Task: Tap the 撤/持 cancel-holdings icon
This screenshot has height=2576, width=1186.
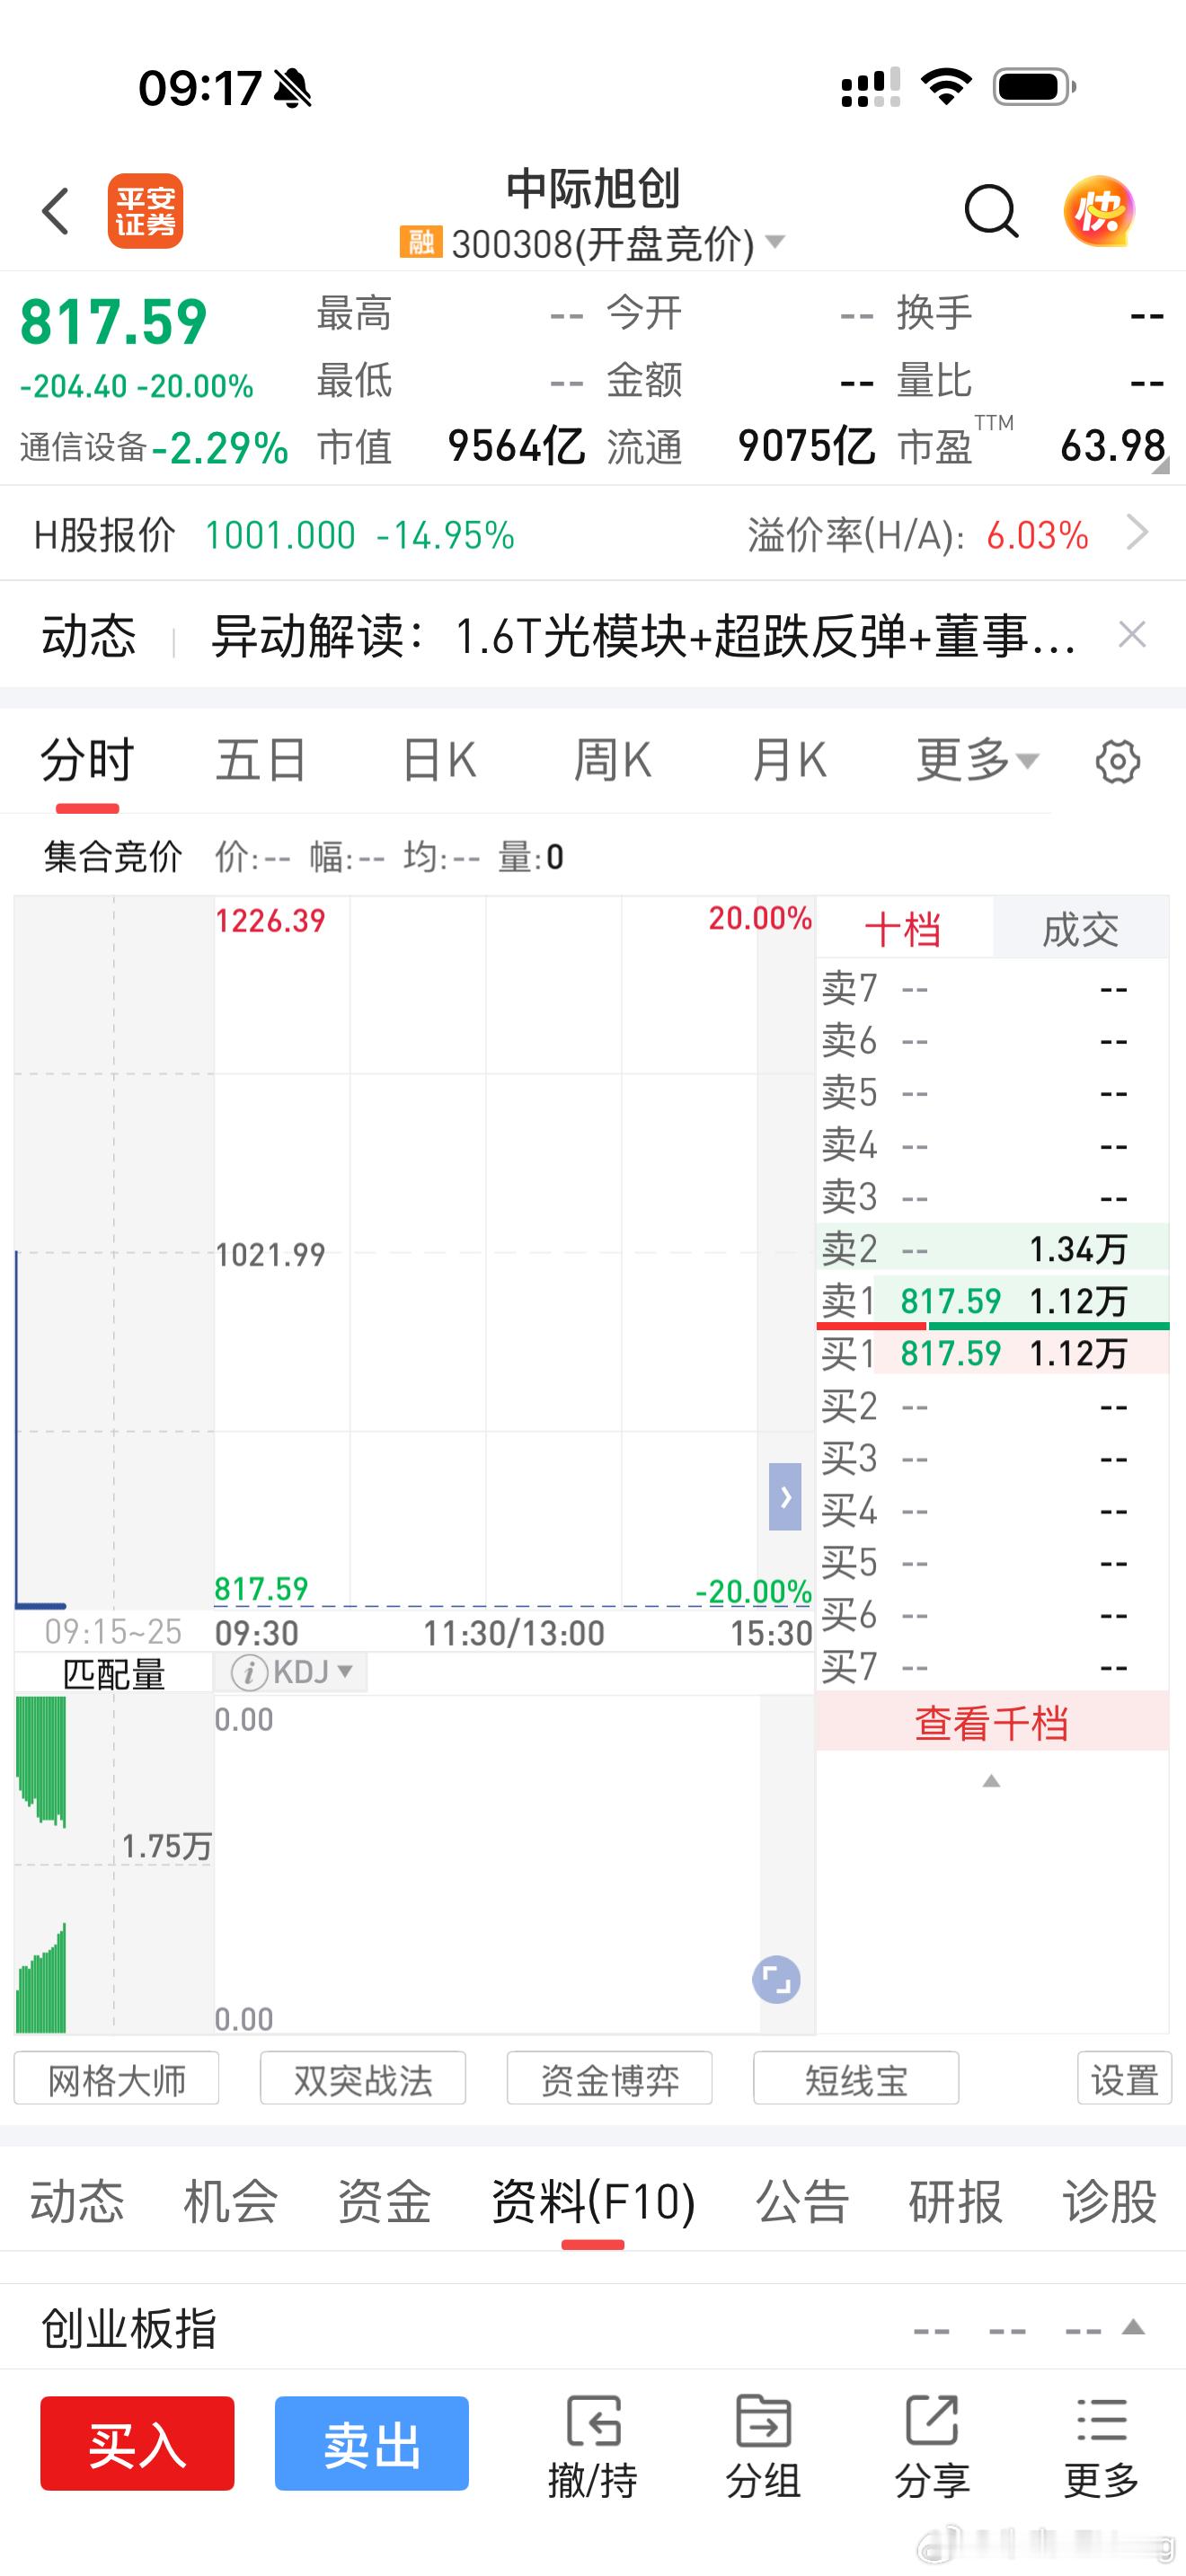Action: point(593,2445)
